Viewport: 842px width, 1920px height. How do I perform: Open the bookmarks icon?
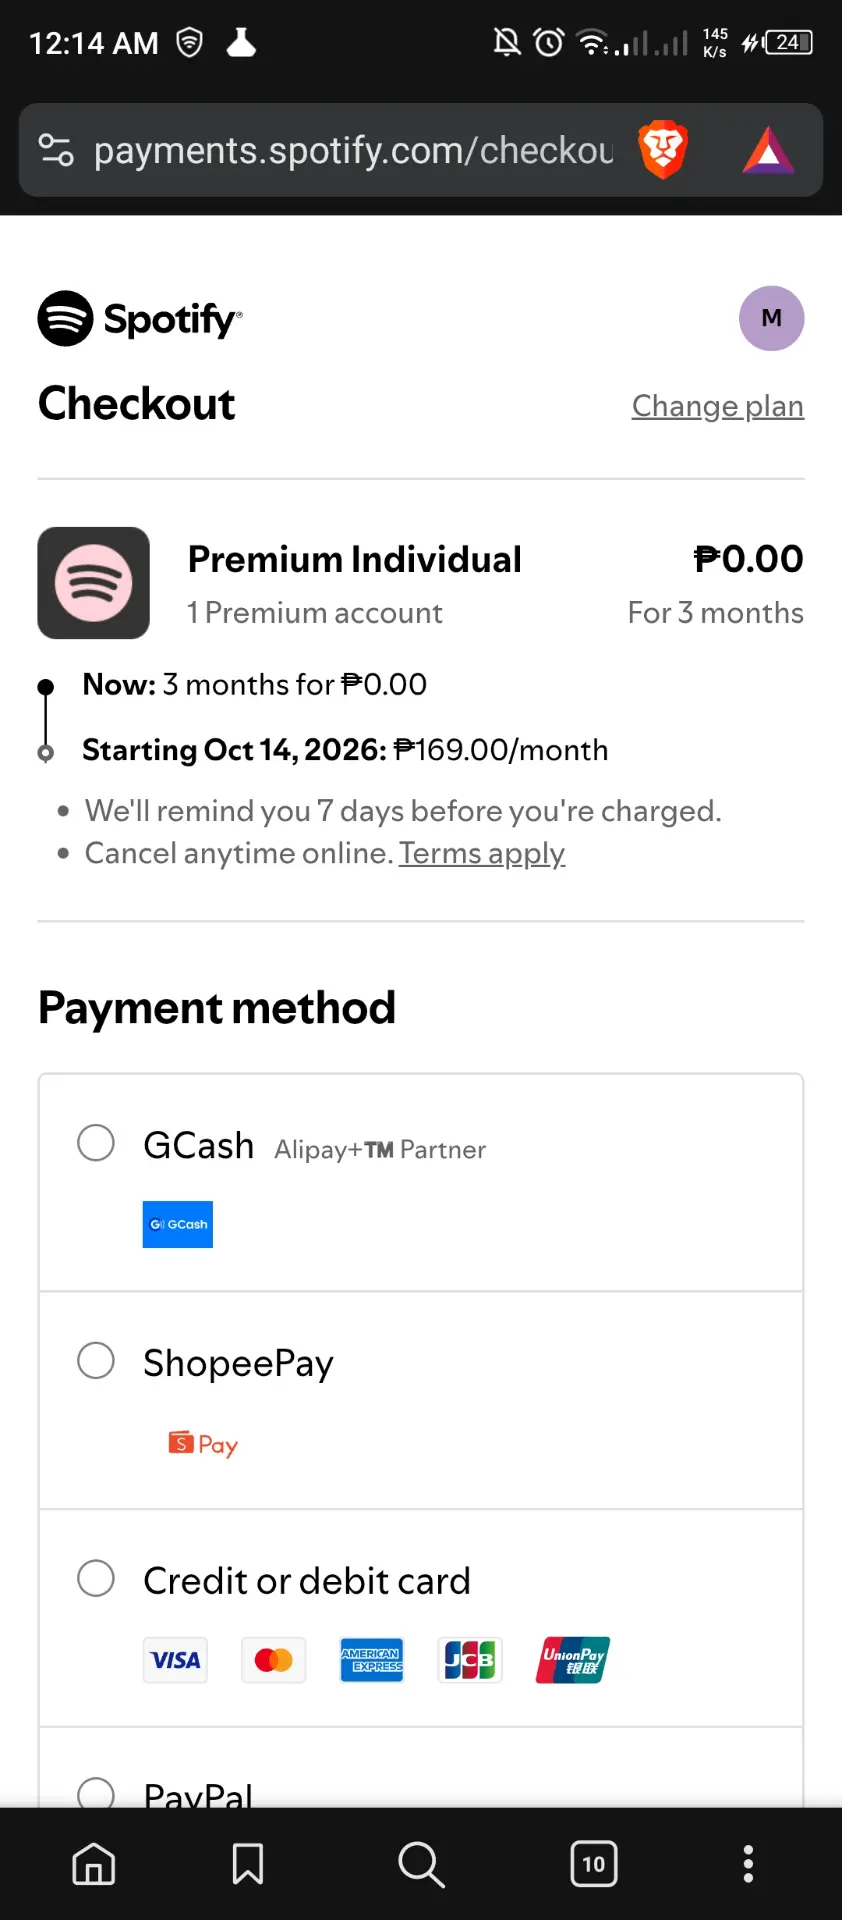point(248,1864)
